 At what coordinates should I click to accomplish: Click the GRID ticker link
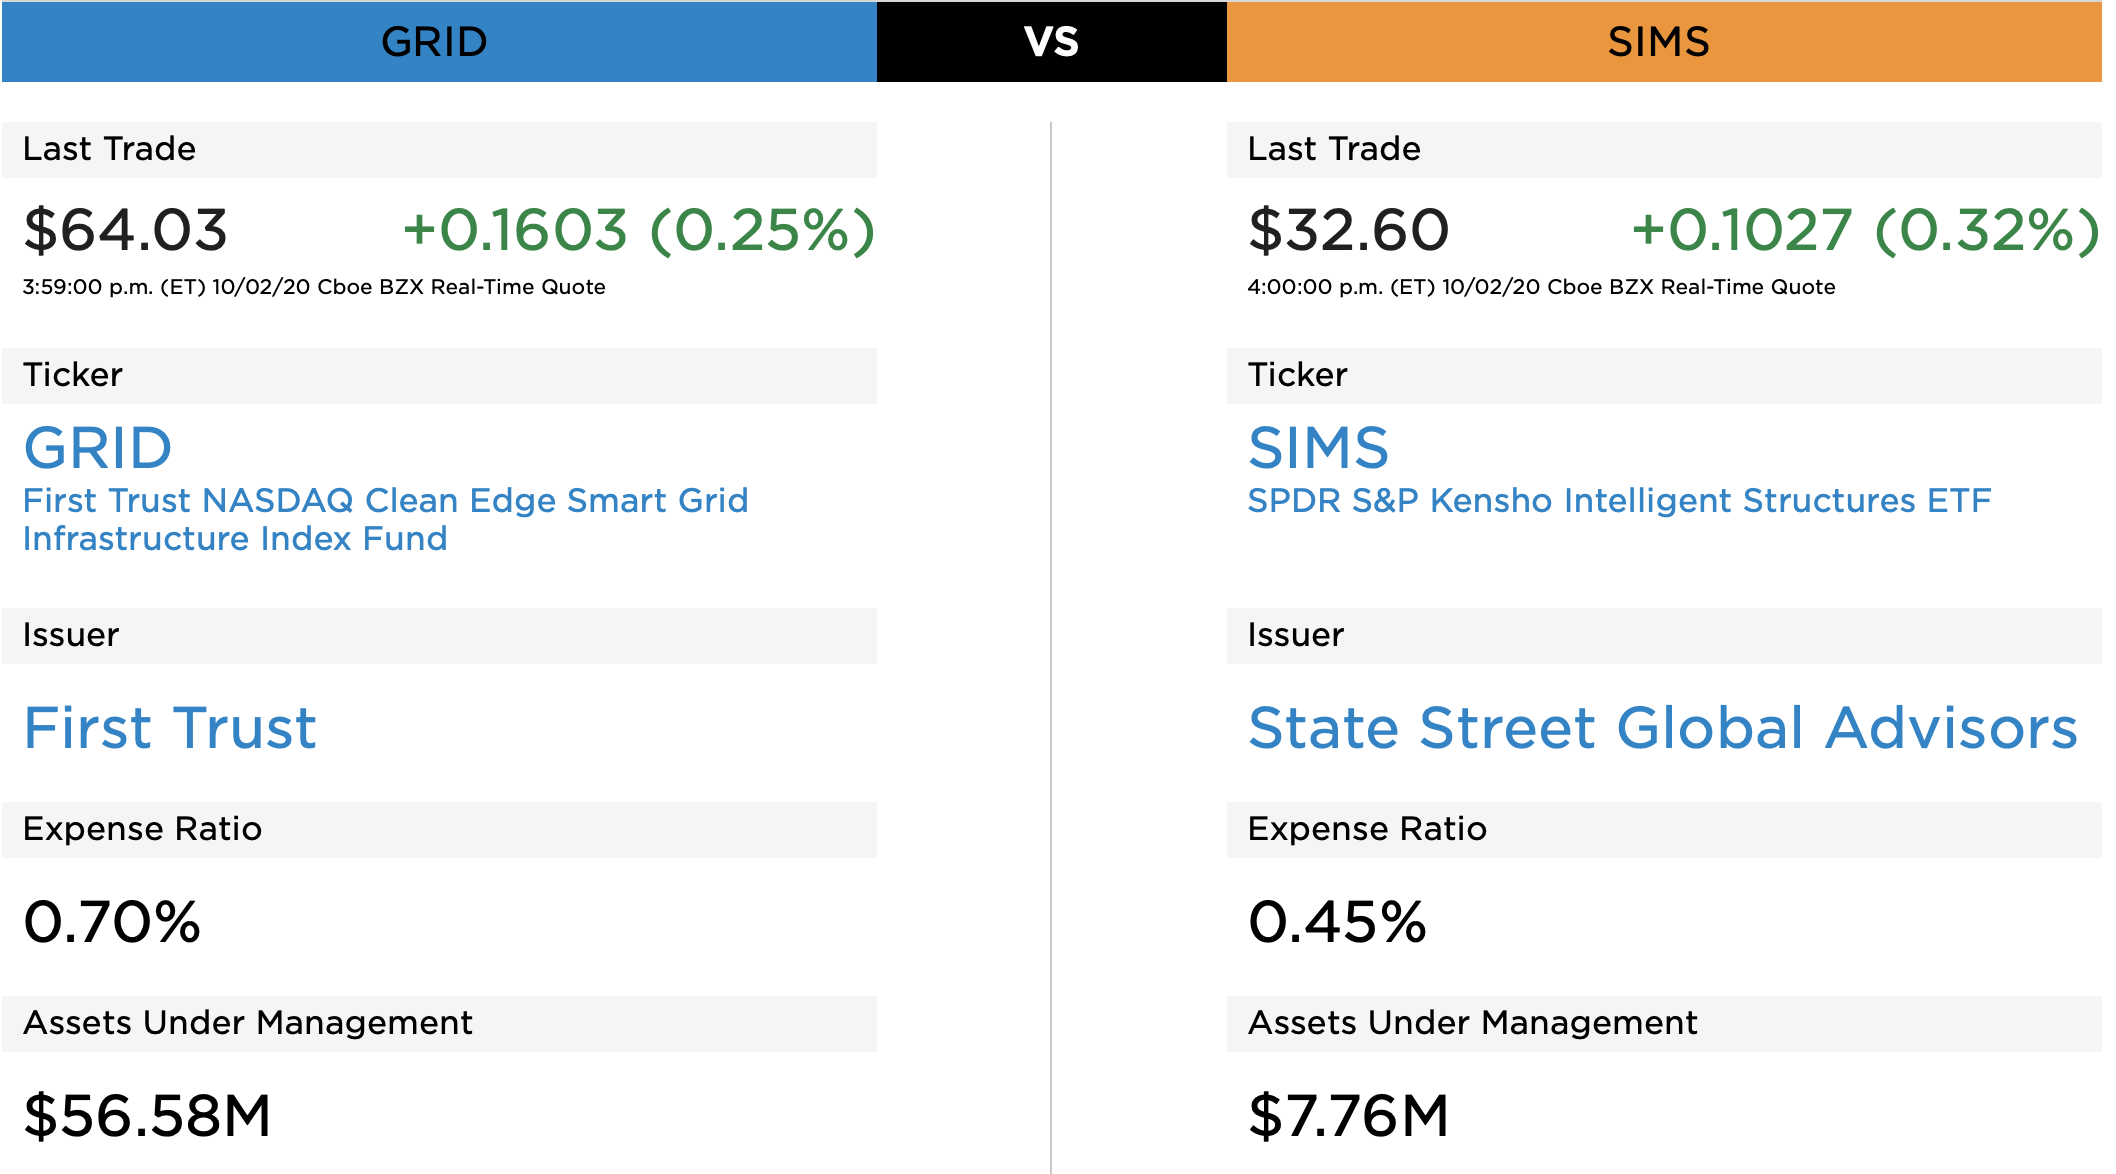(x=98, y=448)
